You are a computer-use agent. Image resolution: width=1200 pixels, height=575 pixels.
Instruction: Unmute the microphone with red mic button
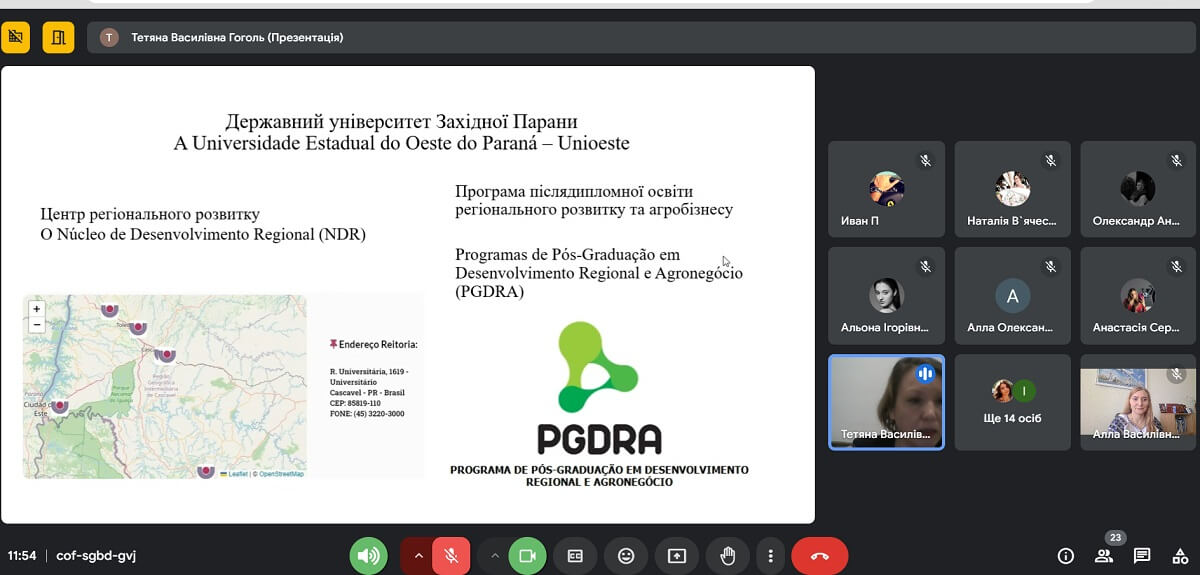tap(451, 556)
